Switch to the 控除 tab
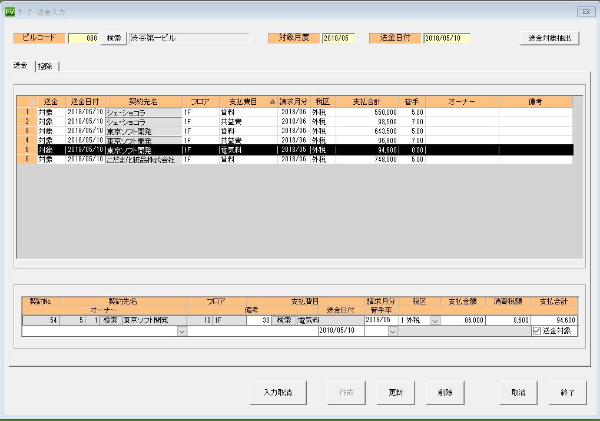The width and height of the screenshot is (600, 421). tap(46, 67)
